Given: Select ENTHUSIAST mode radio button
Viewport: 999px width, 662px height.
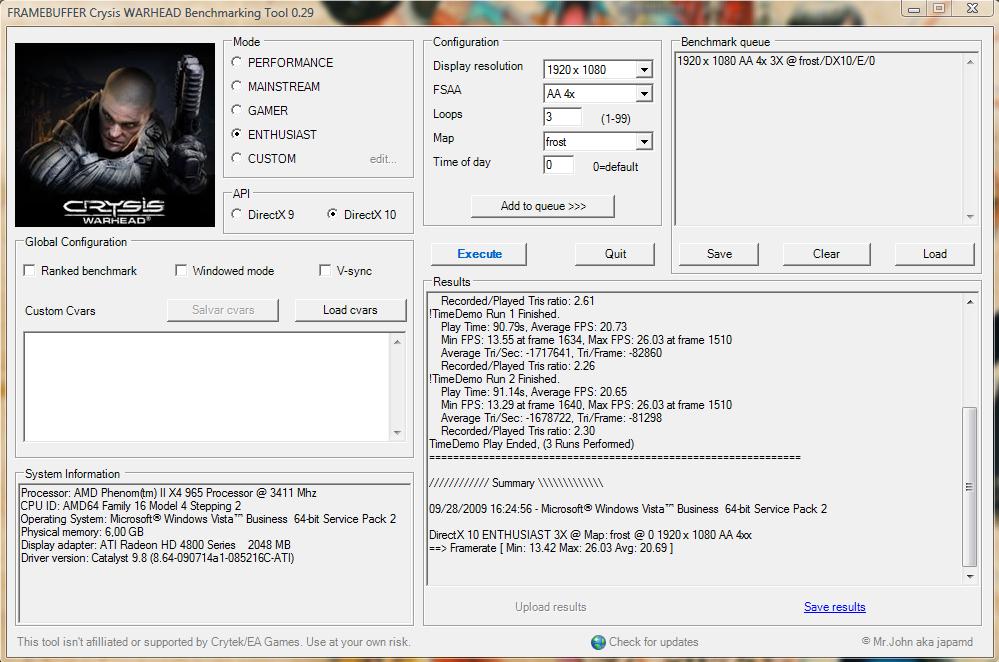Looking at the screenshot, I should 236,134.
